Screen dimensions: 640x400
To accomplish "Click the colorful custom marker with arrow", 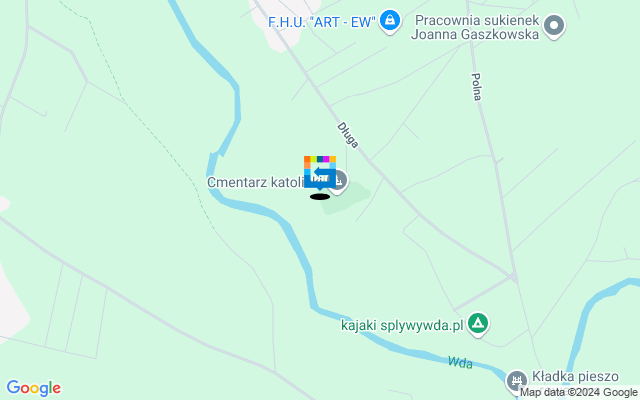I will pos(320,173).
